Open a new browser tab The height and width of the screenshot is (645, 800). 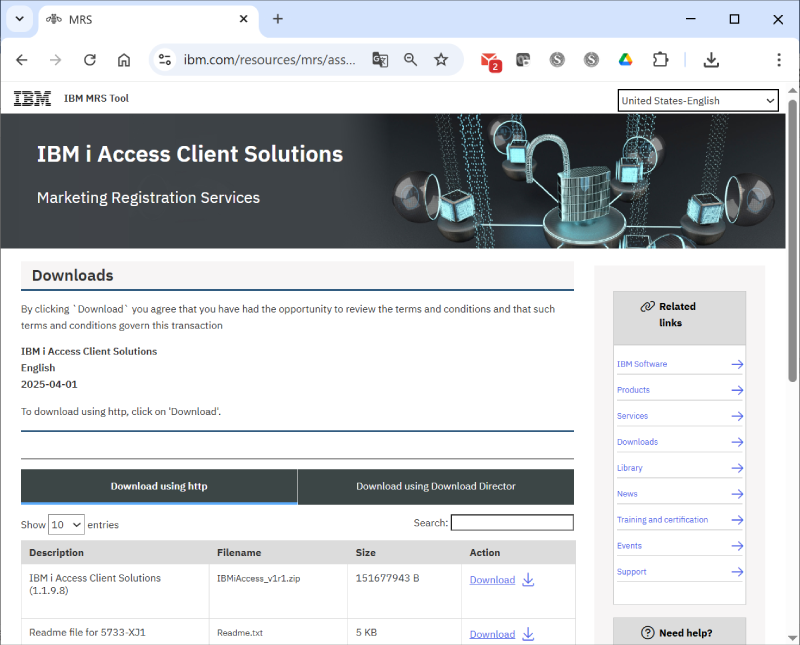278,19
